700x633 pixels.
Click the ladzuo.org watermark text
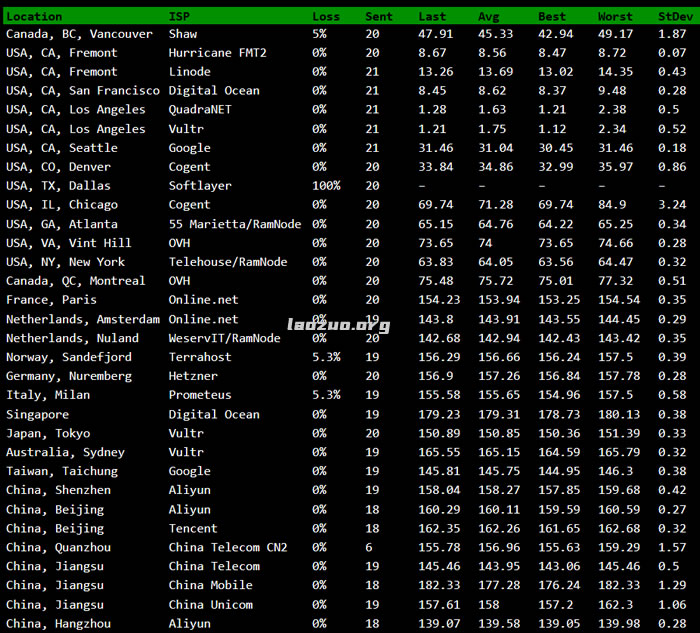tap(338, 325)
